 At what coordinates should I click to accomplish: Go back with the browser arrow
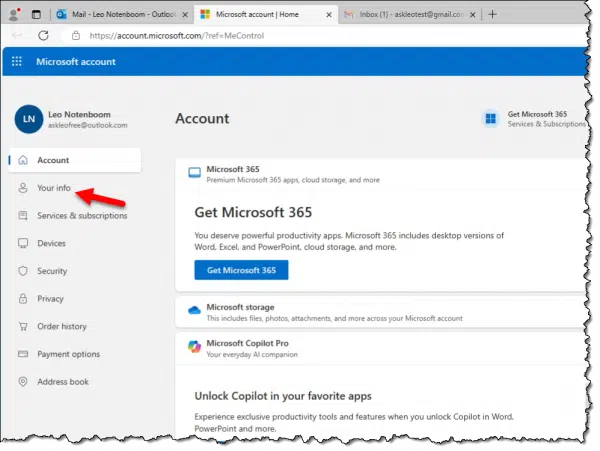click(x=16, y=36)
